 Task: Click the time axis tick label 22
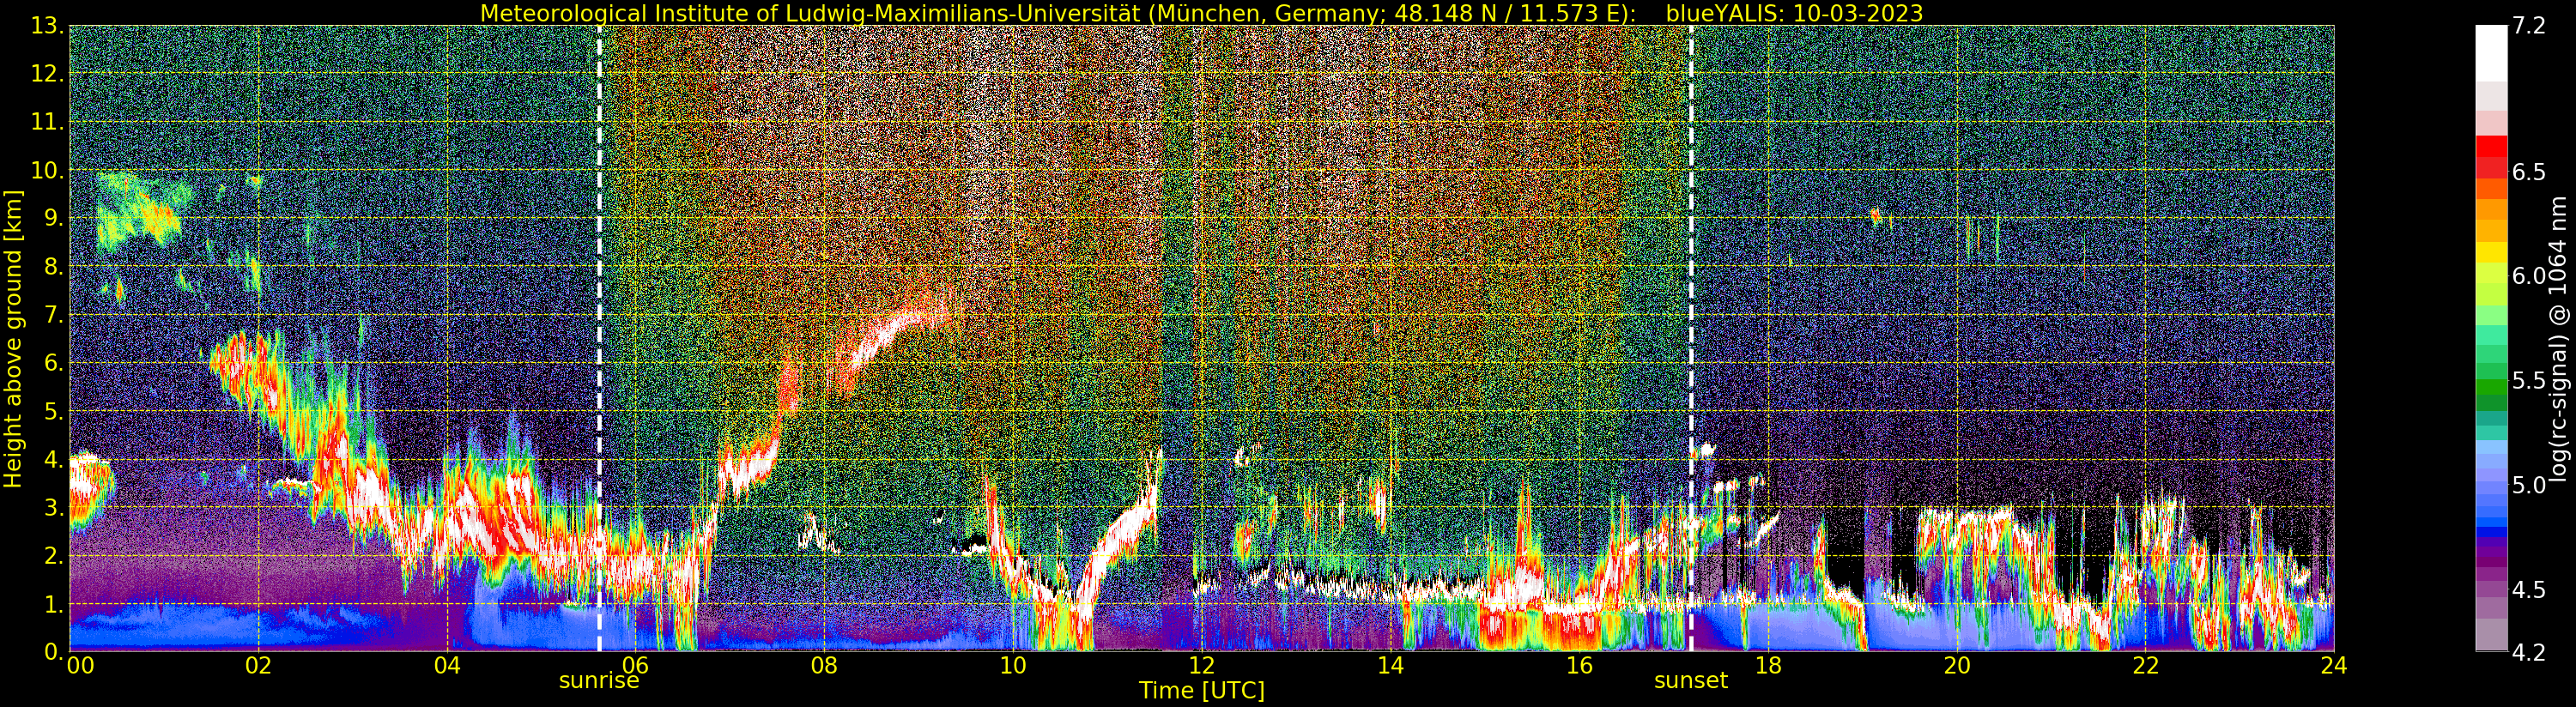pos(2146,666)
